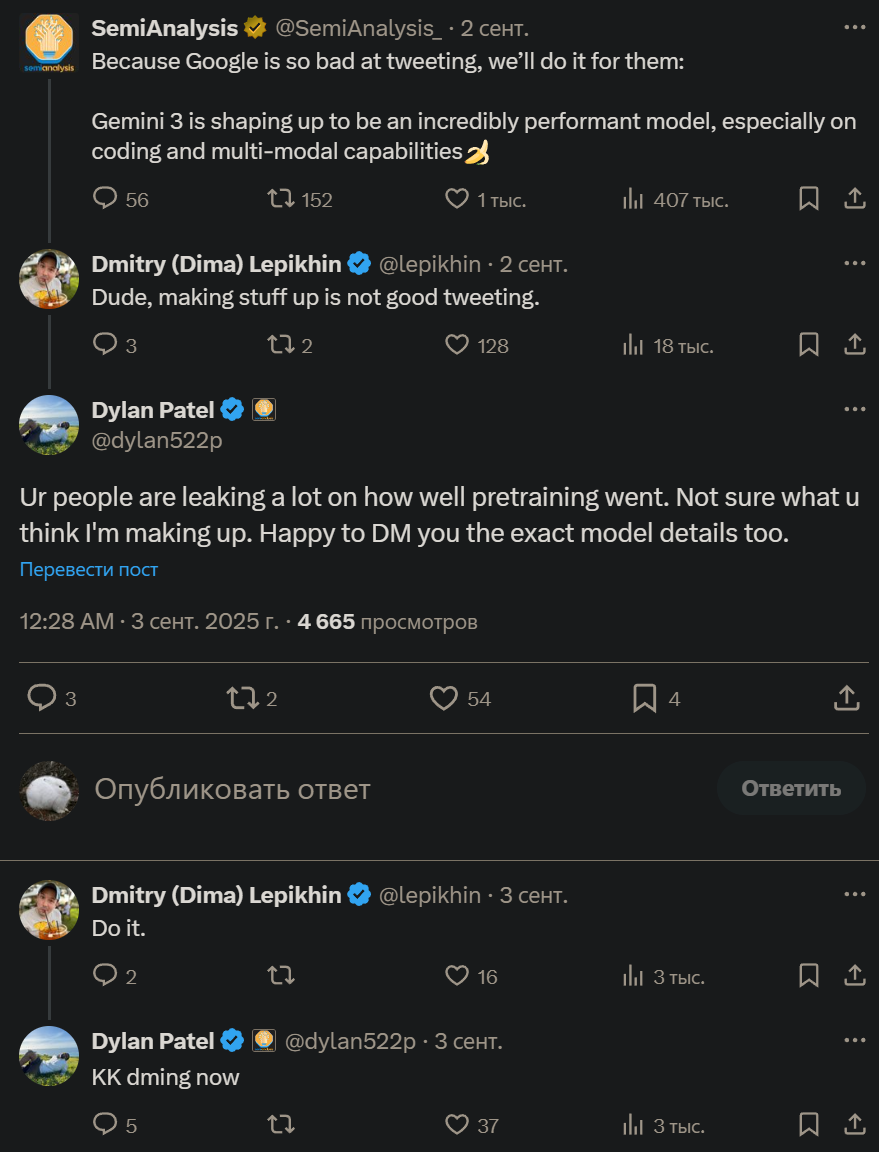The height and width of the screenshot is (1152, 879).
Task: Share the SemiAnalysis tweet
Action: pyautogui.click(x=854, y=199)
